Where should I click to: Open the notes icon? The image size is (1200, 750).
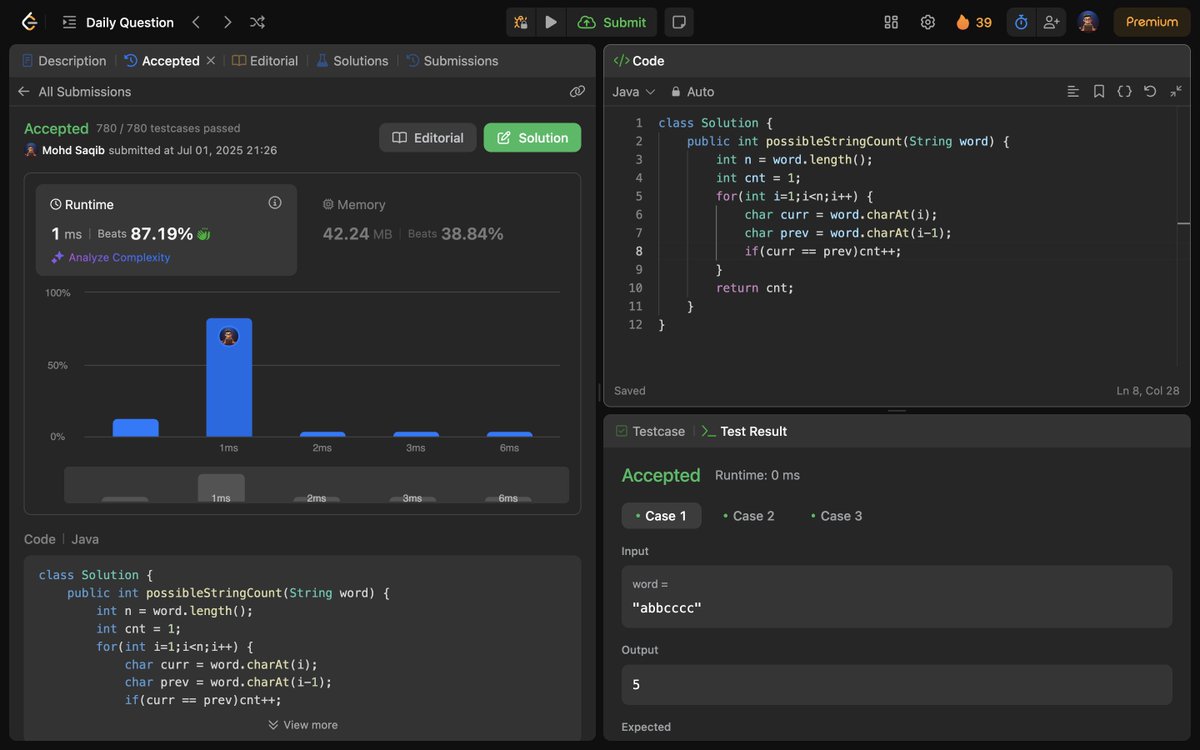coord(679,22)
